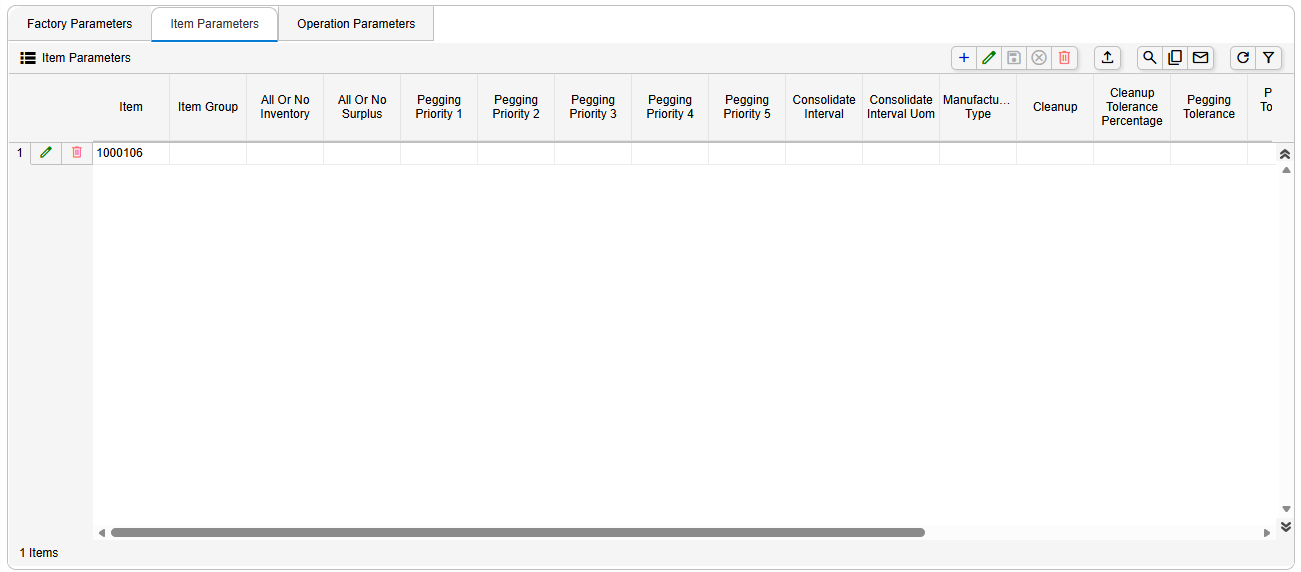Delete row 1 using its trash icon
The width and height of the screenshot is (1301, 572).
click(x=77, y=153)
